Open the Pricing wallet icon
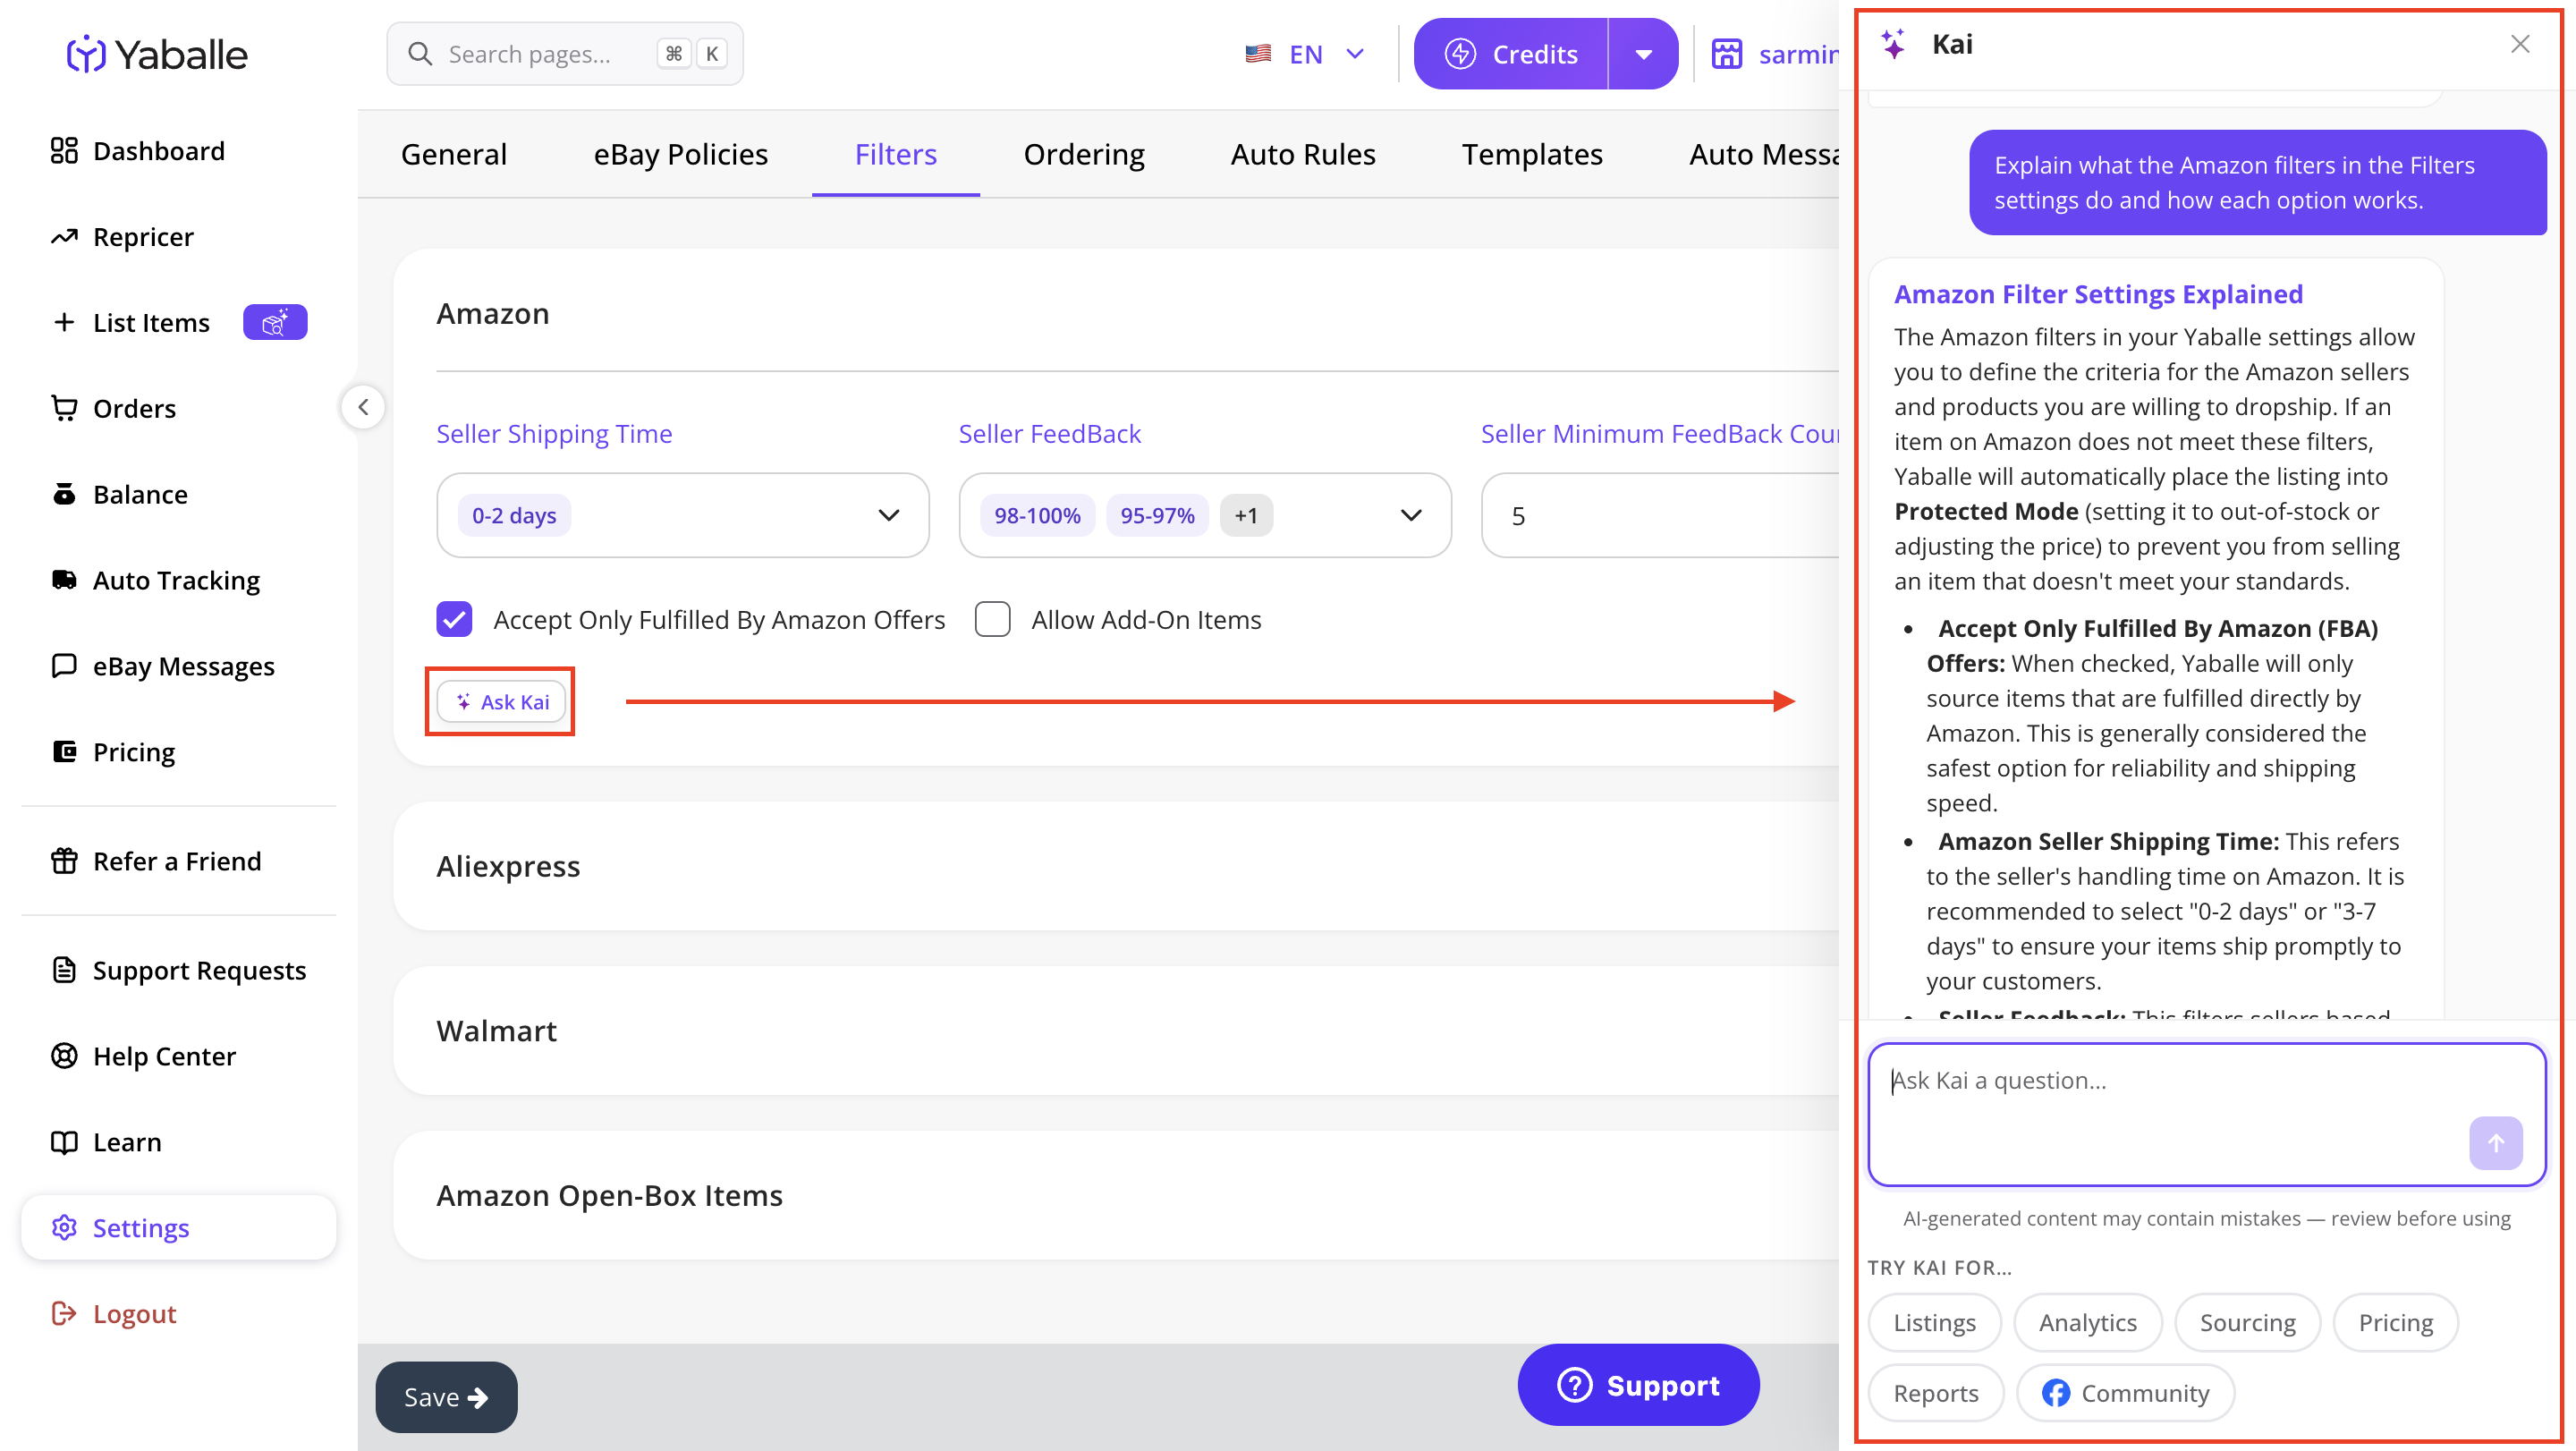Viewport: 2576px width, 1451px height. pos(64,751)
